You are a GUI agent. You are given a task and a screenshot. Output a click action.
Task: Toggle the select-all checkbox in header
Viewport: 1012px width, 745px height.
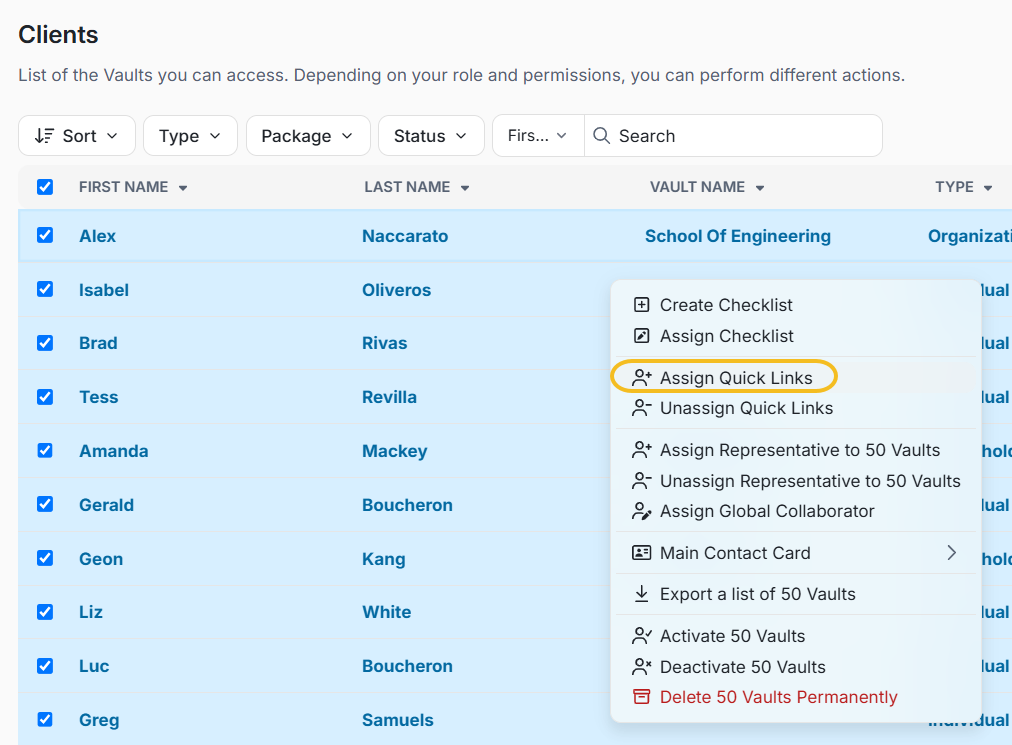point(45,187)
